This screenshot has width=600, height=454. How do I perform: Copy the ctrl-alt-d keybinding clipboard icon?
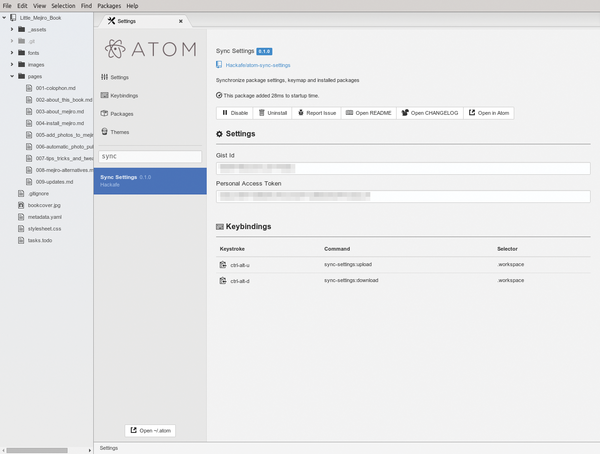point(223,281)
